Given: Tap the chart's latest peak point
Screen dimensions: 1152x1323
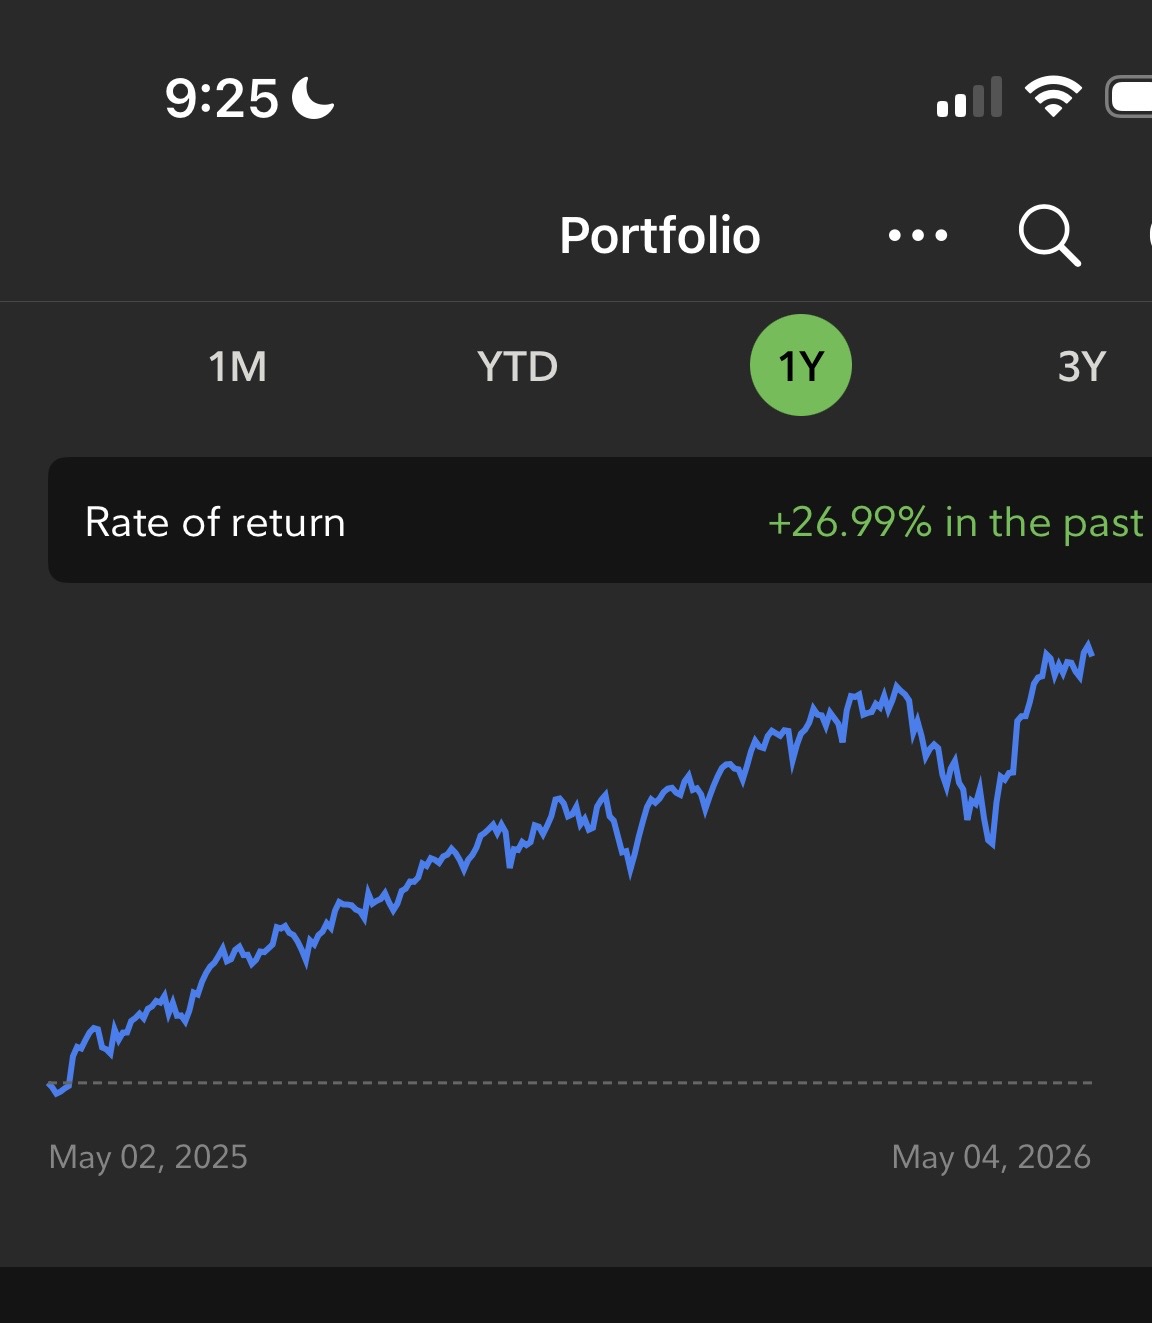Looking at the screenshot, I should tap(1088, 646).
